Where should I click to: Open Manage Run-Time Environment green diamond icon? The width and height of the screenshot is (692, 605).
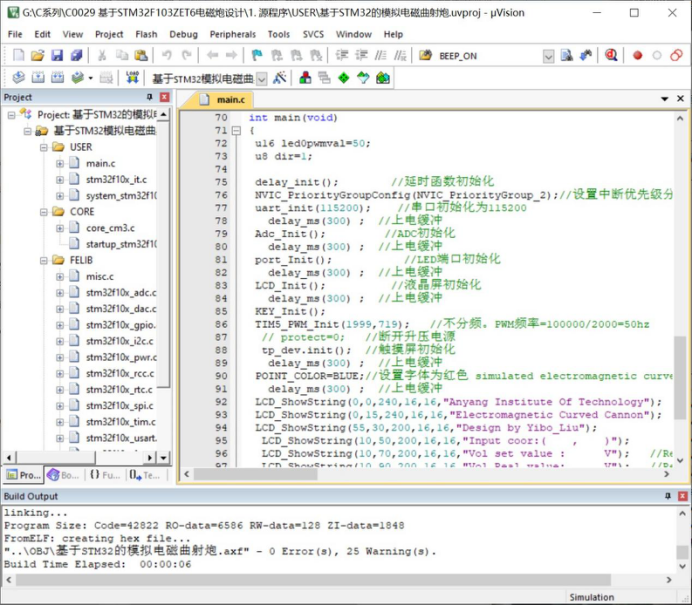343,78
